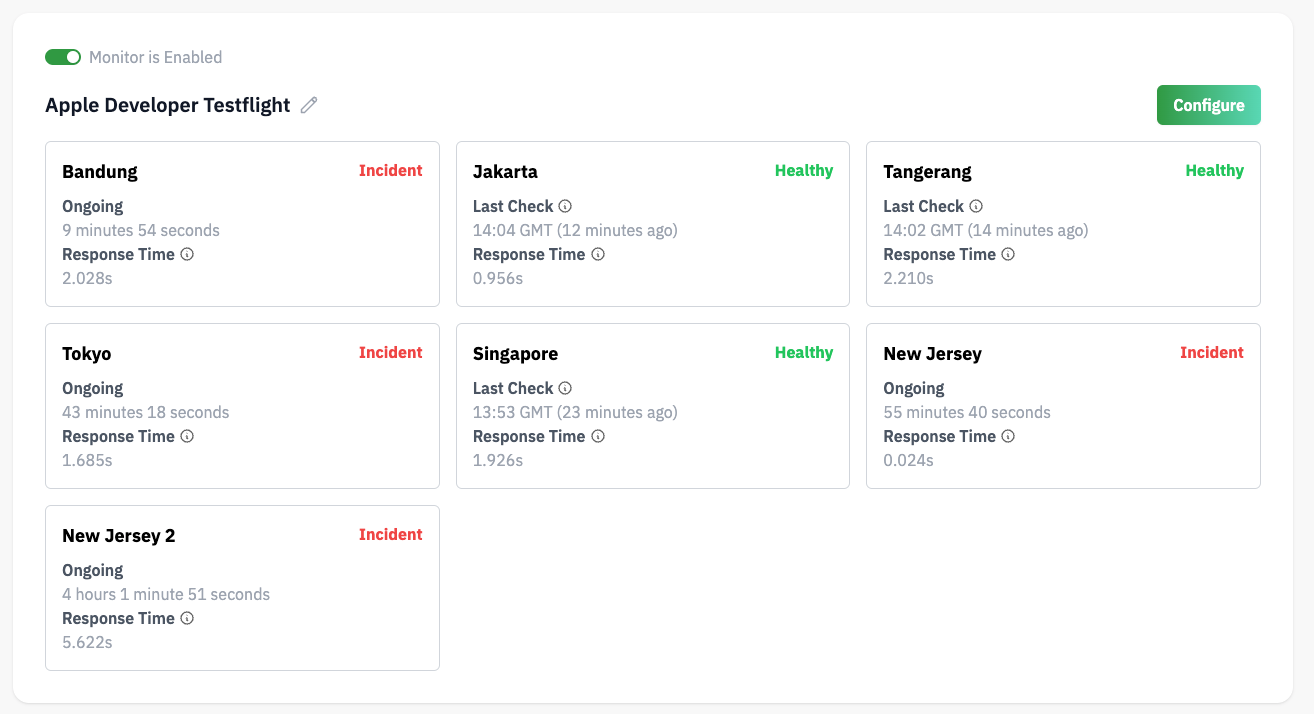Click the info icon next to Singapore Last Check
The image size is (1314, 714).
(565, 388)
